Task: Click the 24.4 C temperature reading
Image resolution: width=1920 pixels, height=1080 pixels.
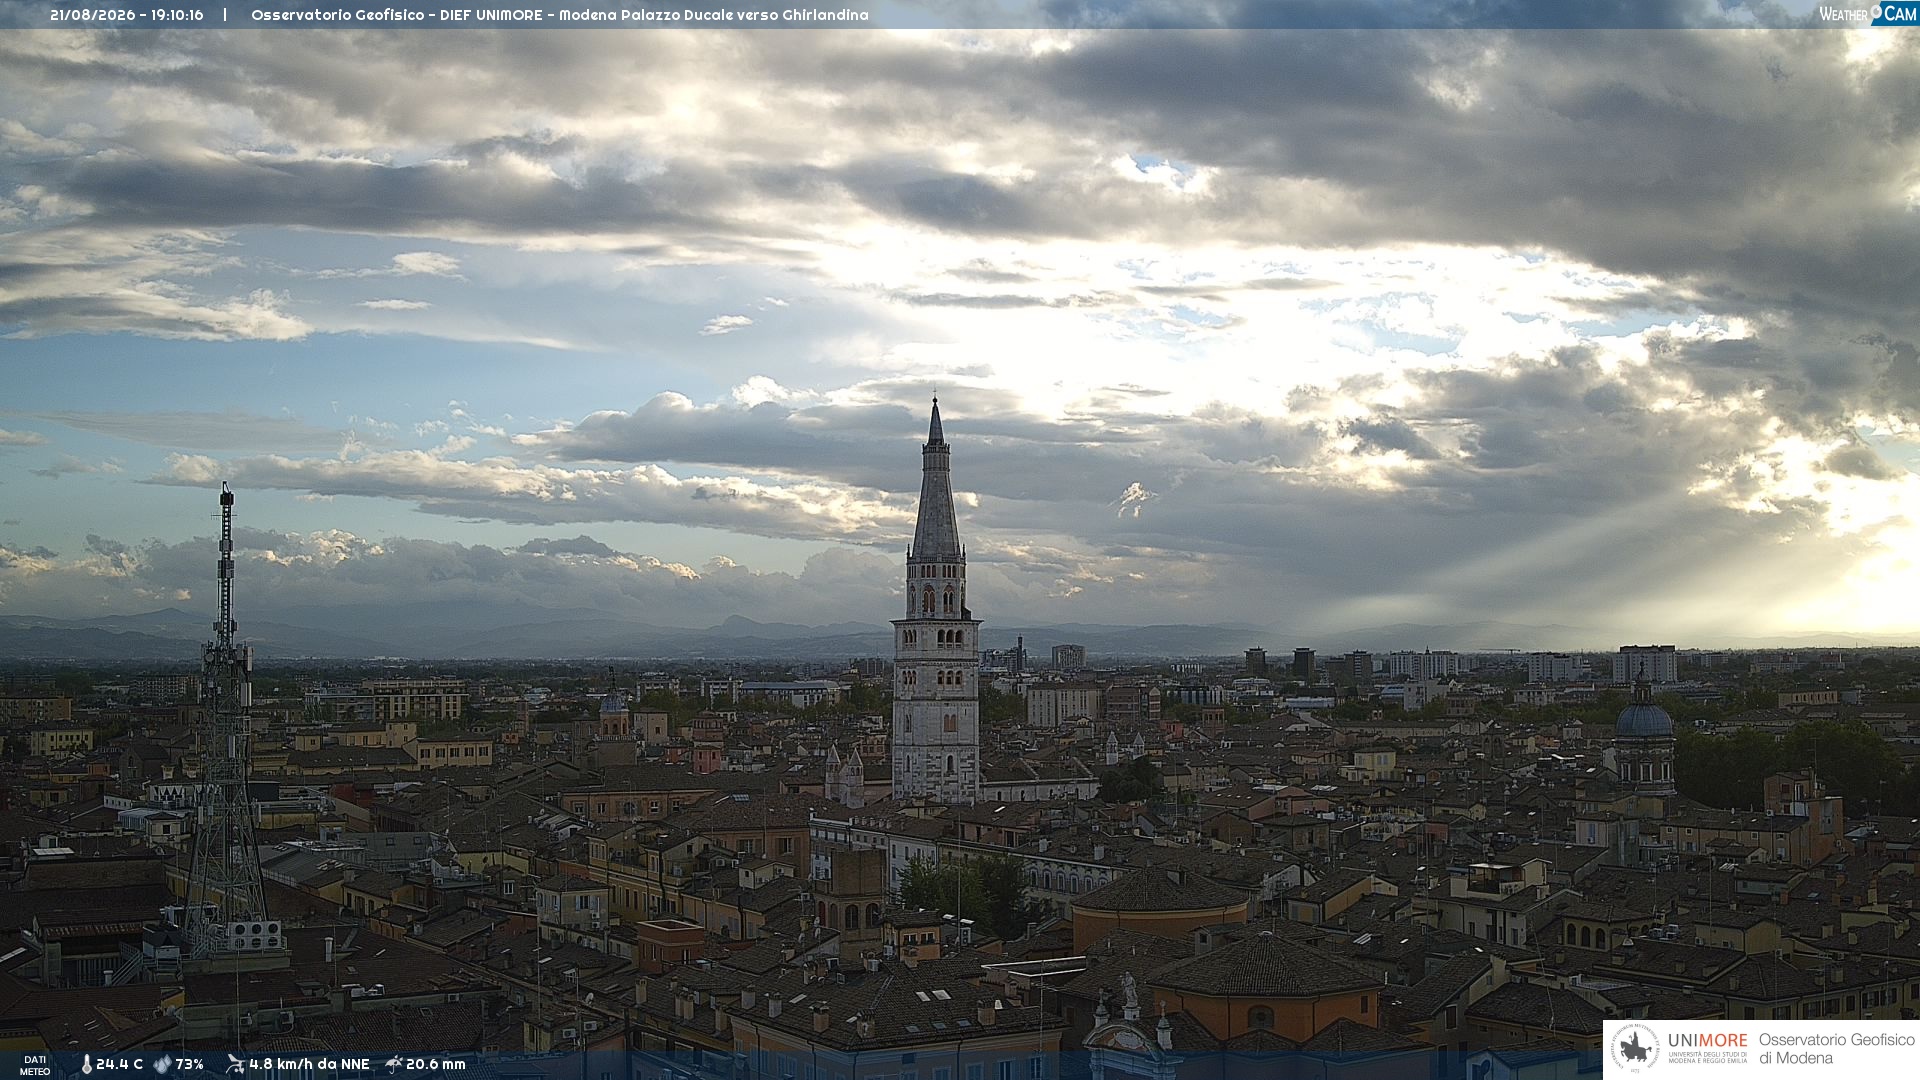Action: [119, 1064]
